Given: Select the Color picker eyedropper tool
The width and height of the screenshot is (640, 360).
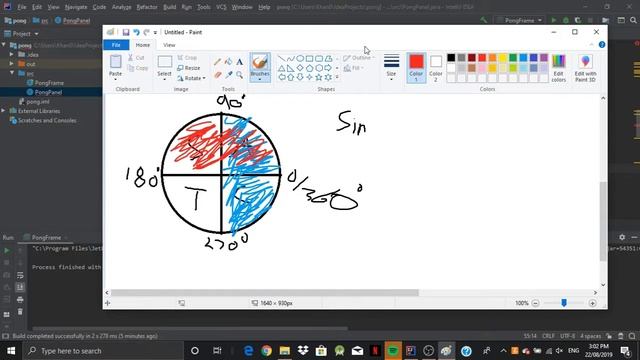Looking at the screenshot, I should point(229,75).
